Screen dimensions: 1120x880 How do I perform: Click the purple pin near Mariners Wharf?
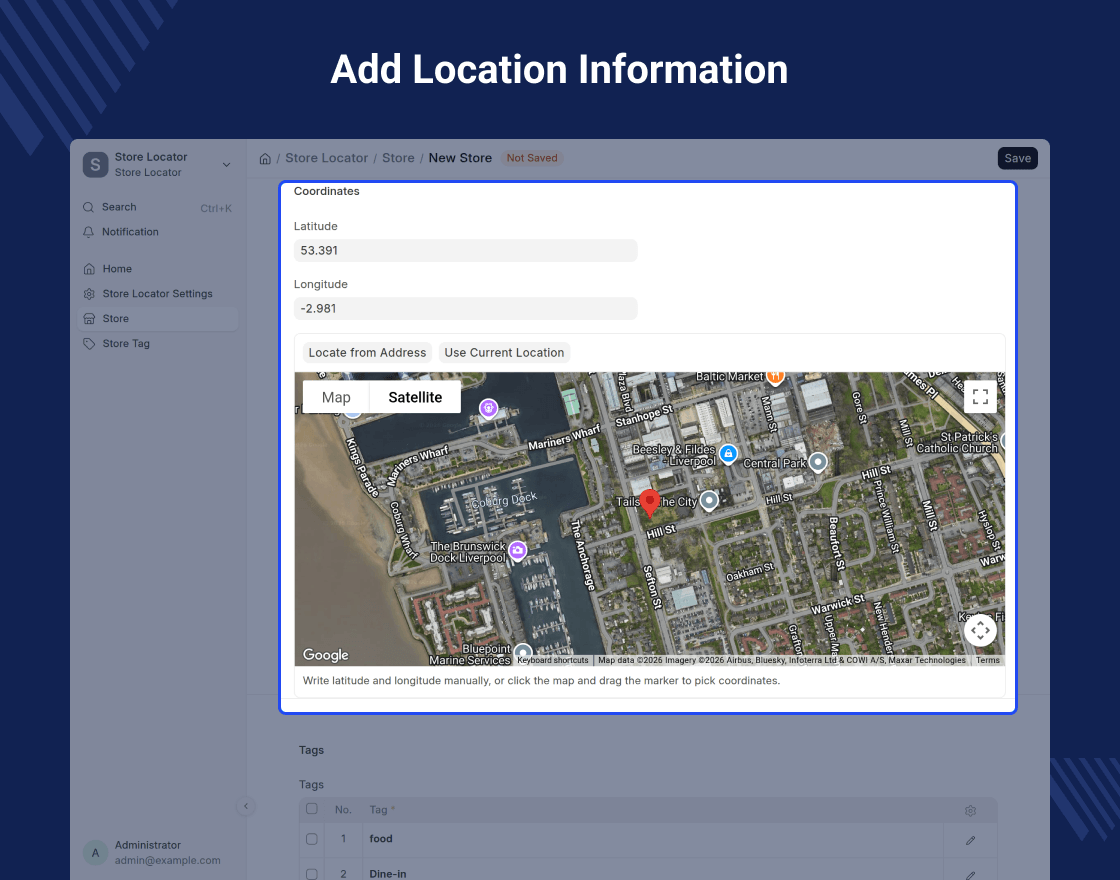tap(489, 408)
